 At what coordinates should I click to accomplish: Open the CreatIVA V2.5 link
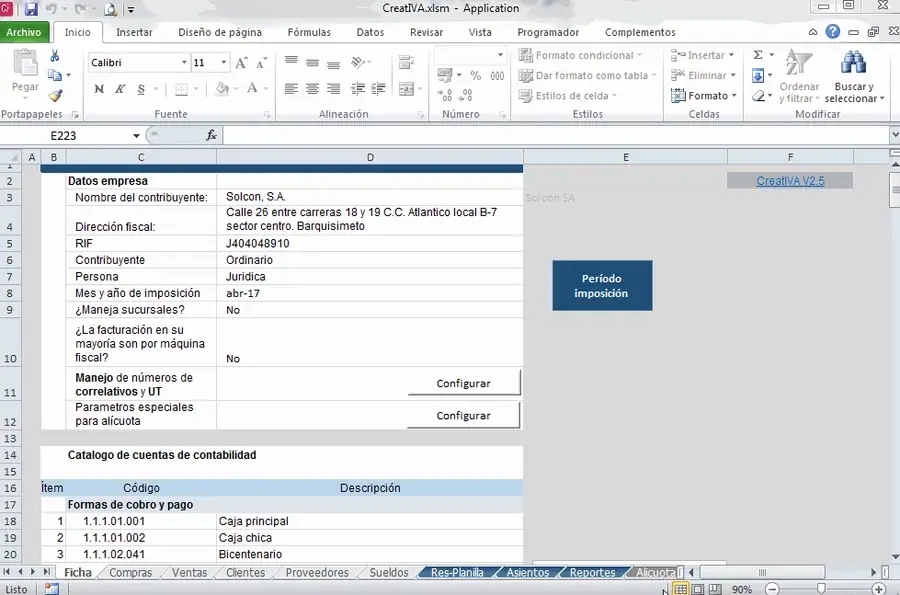click(x=790, y=181)
